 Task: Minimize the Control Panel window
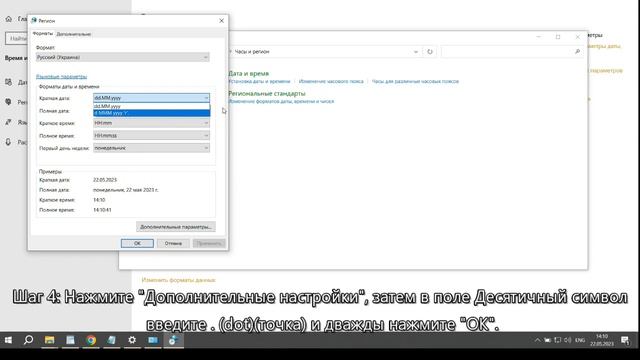point(538,37)
